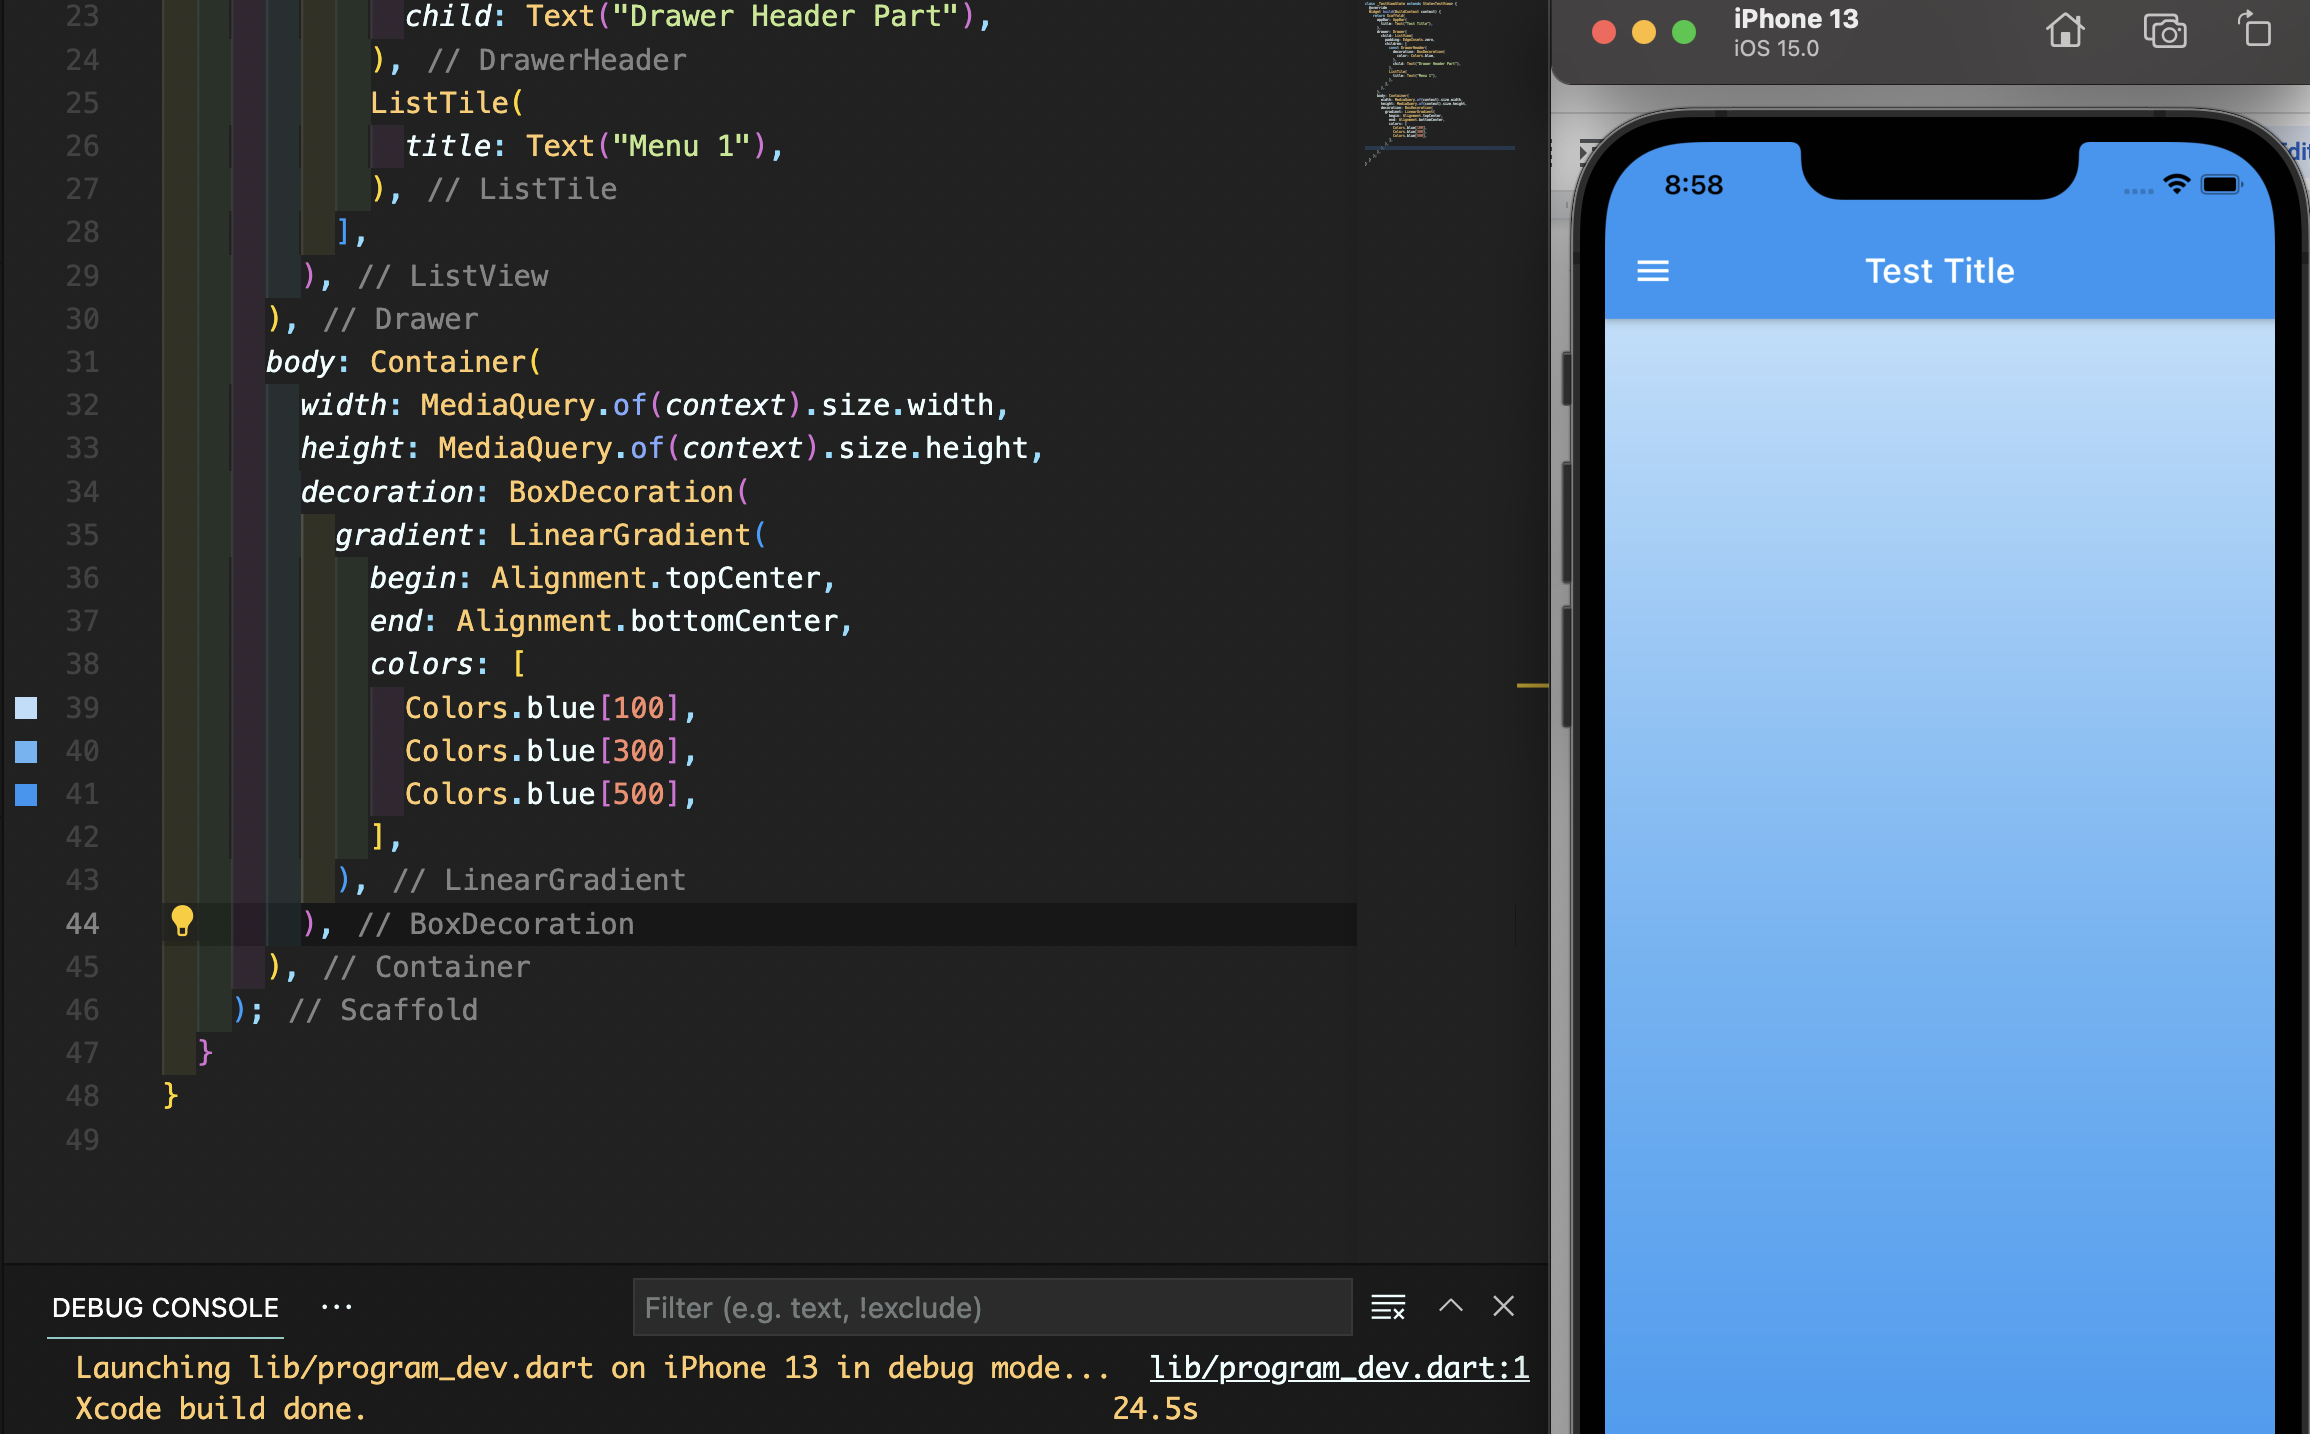Close the debug console panel
Image resolution: width=2310 pixels, height=1434 pixels.
tap(1503, 1306)
